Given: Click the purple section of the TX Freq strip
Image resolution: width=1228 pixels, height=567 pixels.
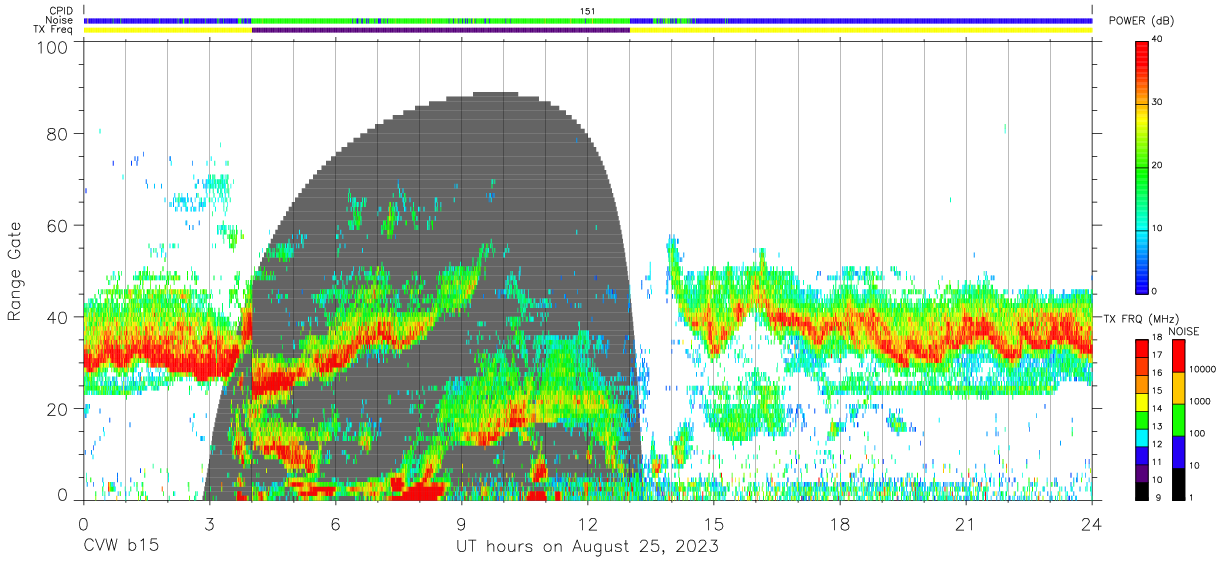Looking at the screenshot, I should (441, 30).
